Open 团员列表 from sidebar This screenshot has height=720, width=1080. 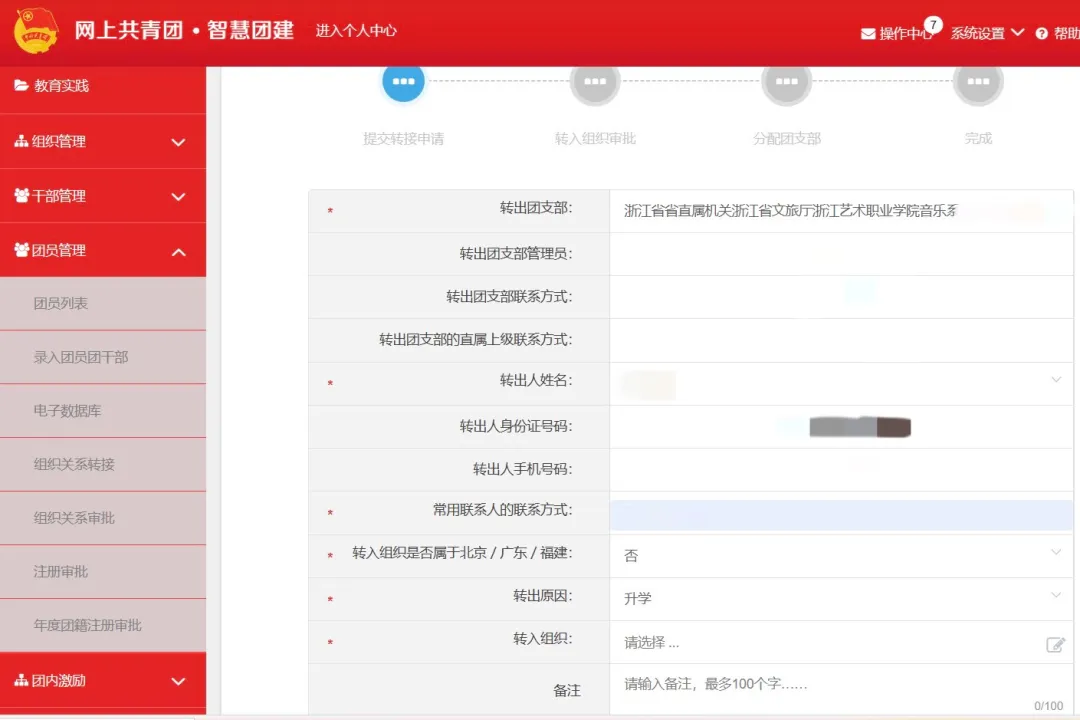tap(61, 303)
